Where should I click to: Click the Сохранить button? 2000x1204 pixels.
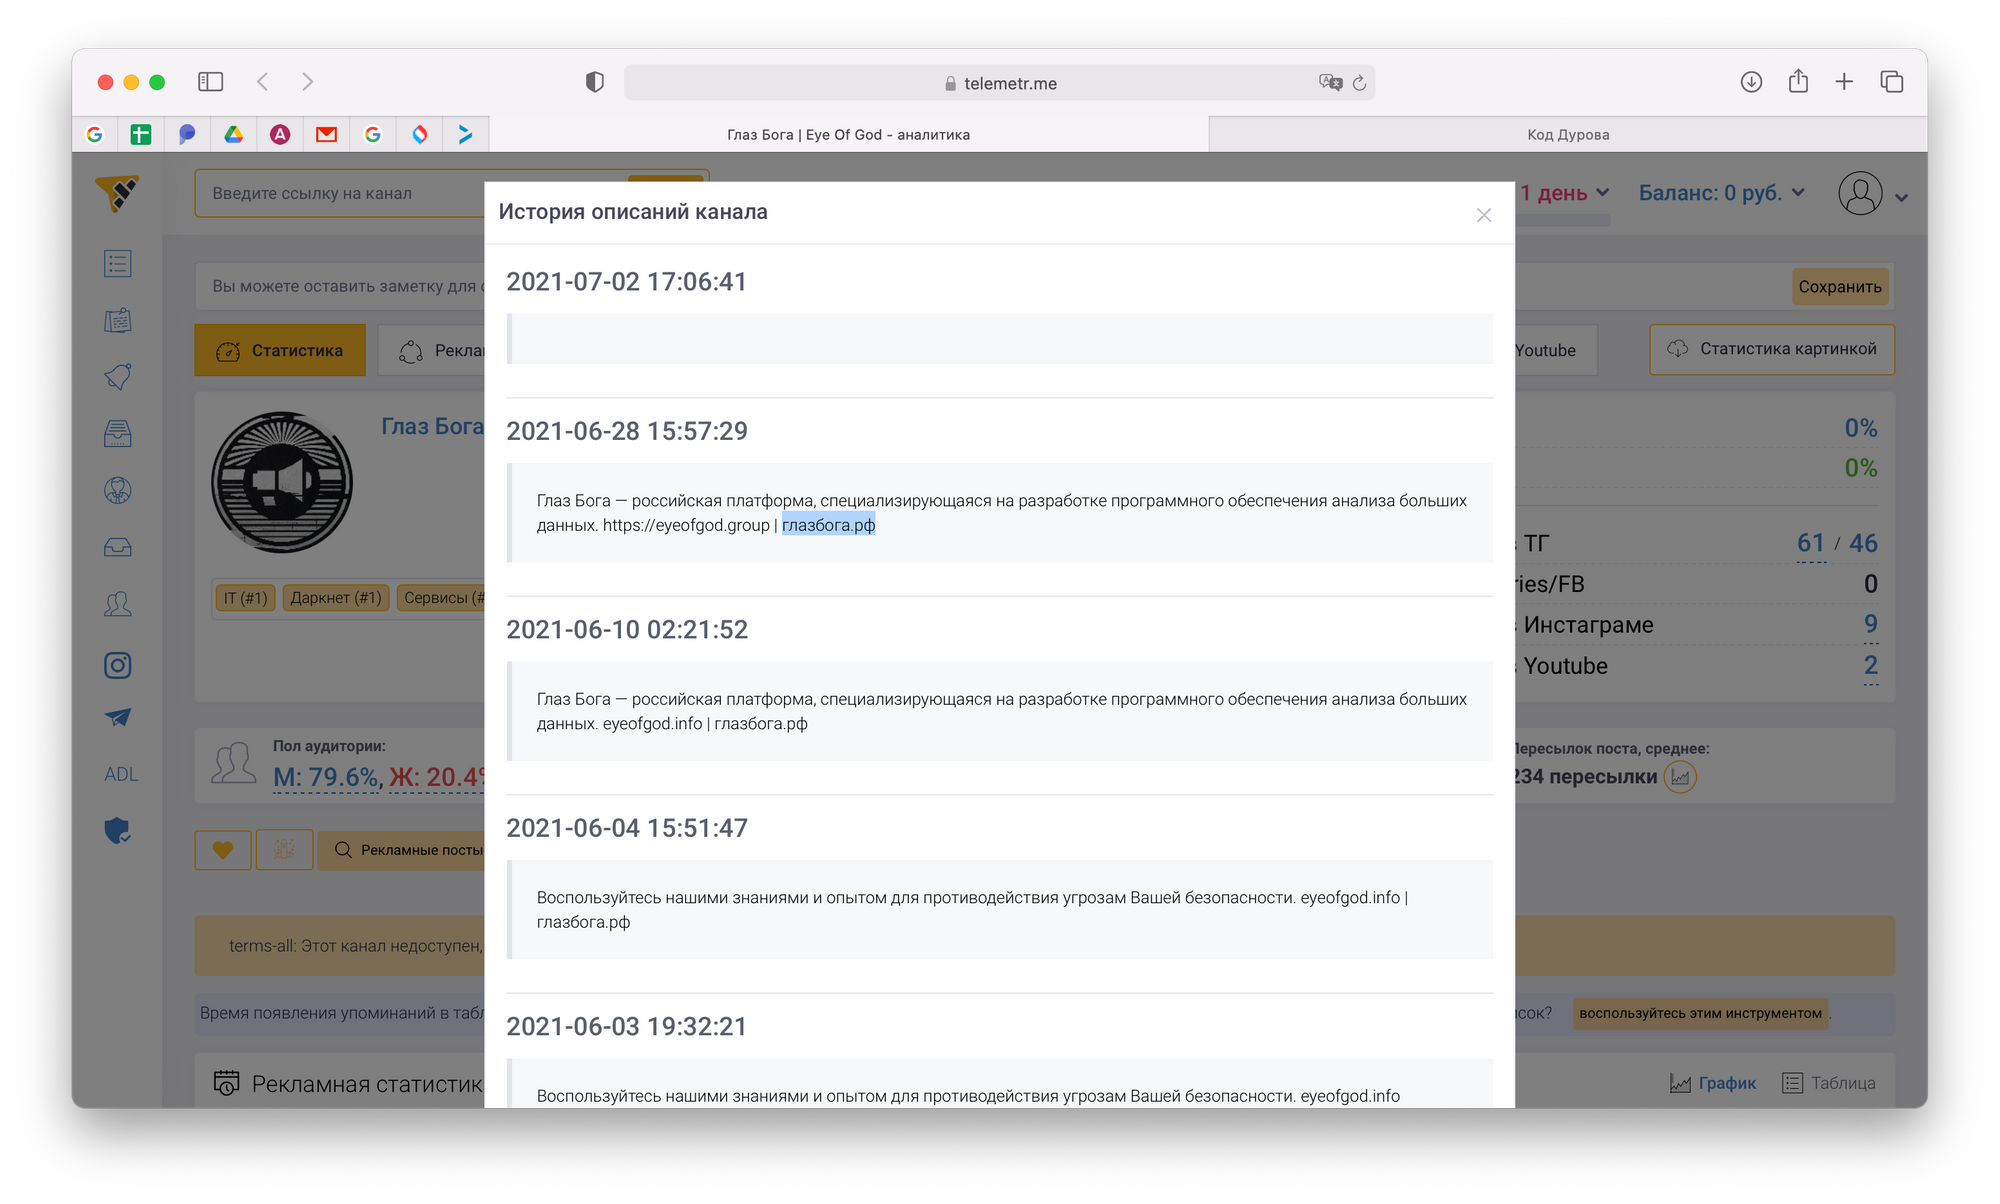pos(1840,287)
